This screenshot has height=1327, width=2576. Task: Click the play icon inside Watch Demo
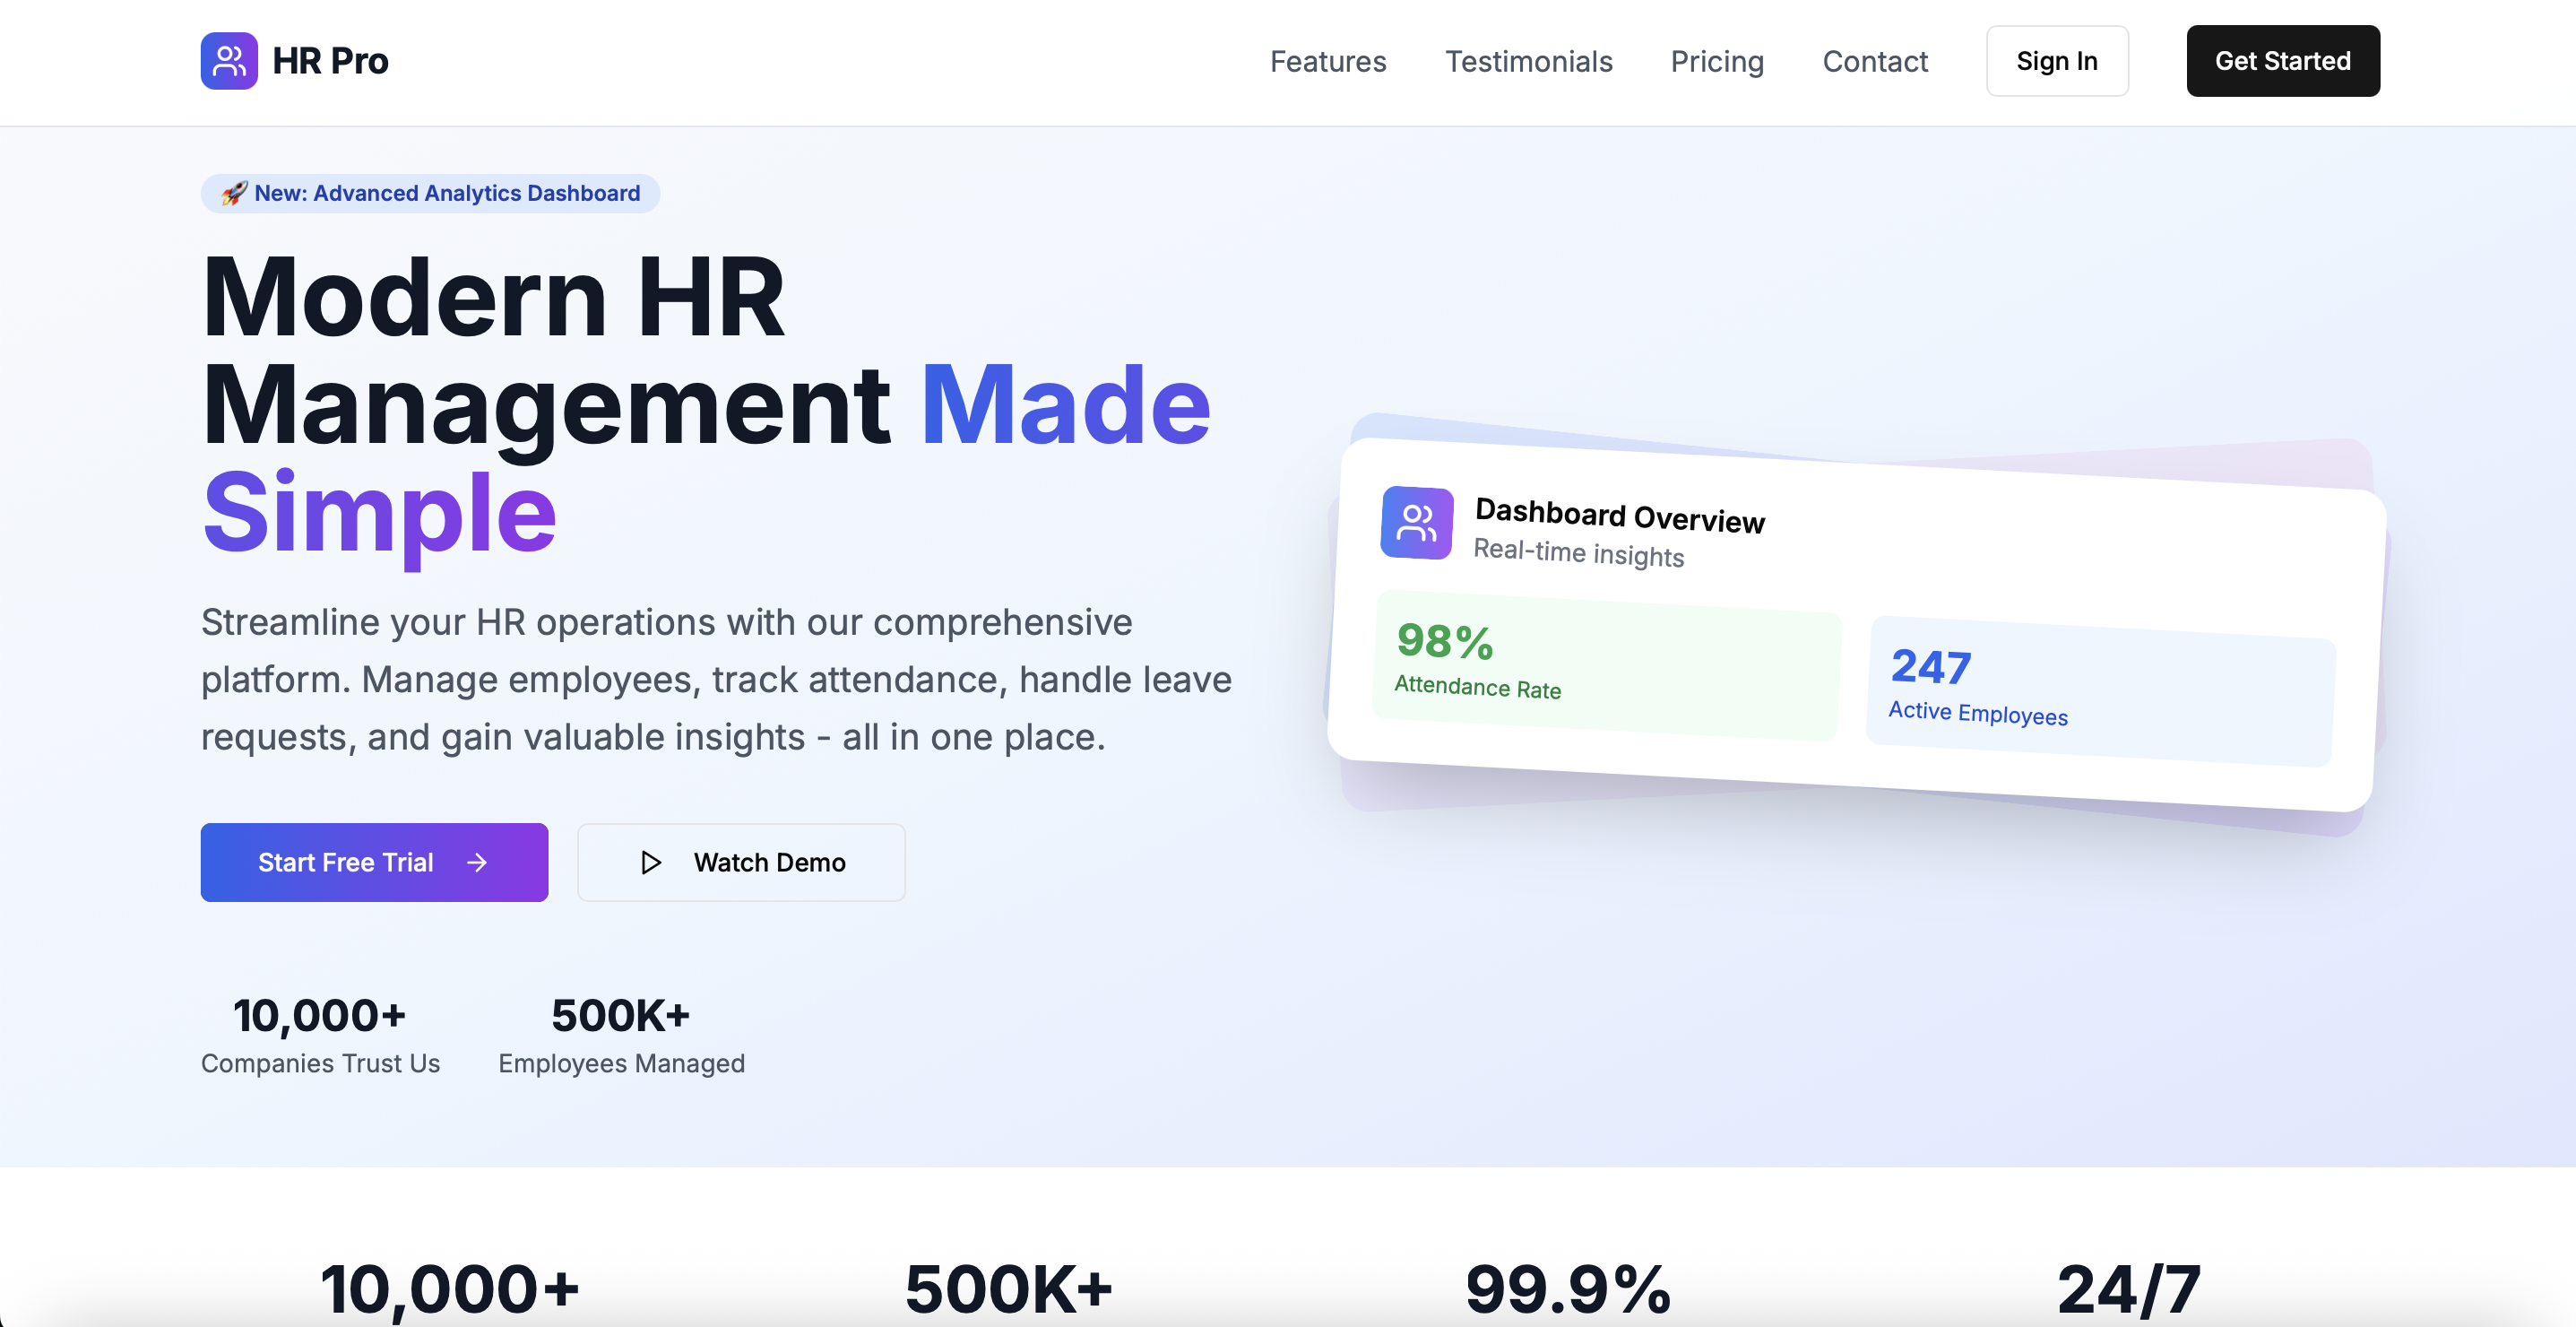coord(650,862)
